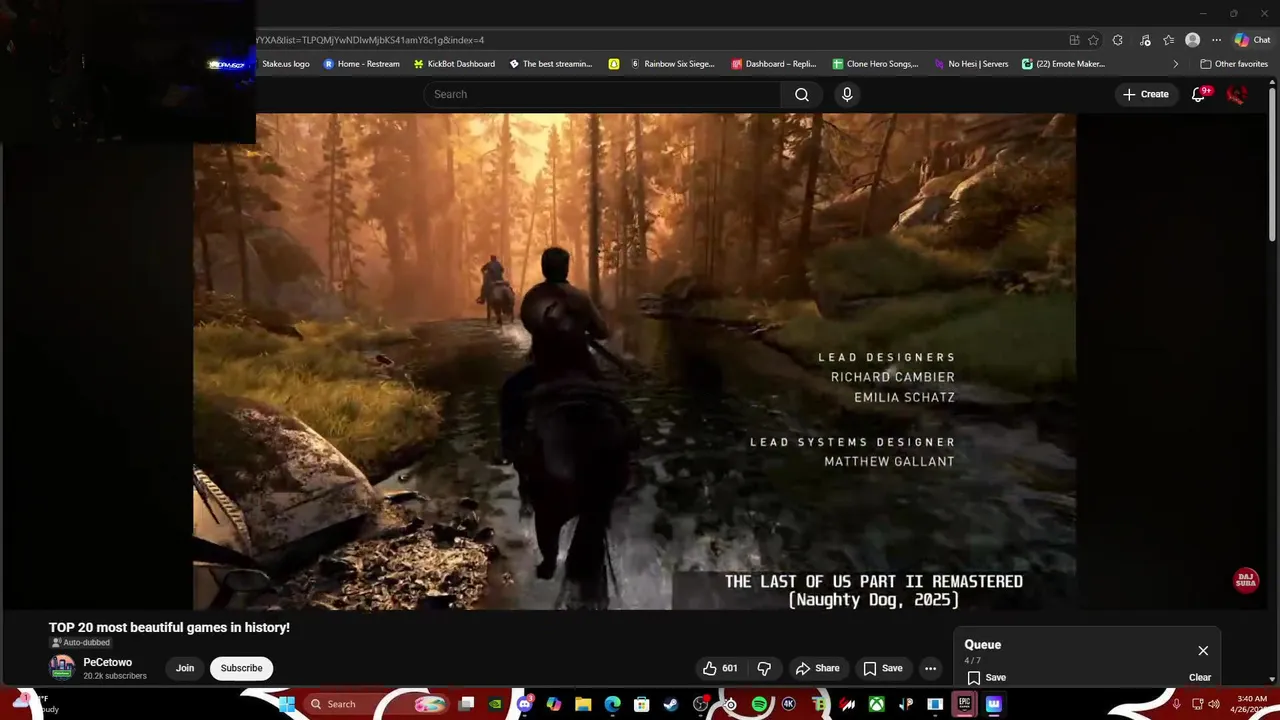Open the No Hesi | Servers bookmark
1280x720 pixels.
pos(971,64)
